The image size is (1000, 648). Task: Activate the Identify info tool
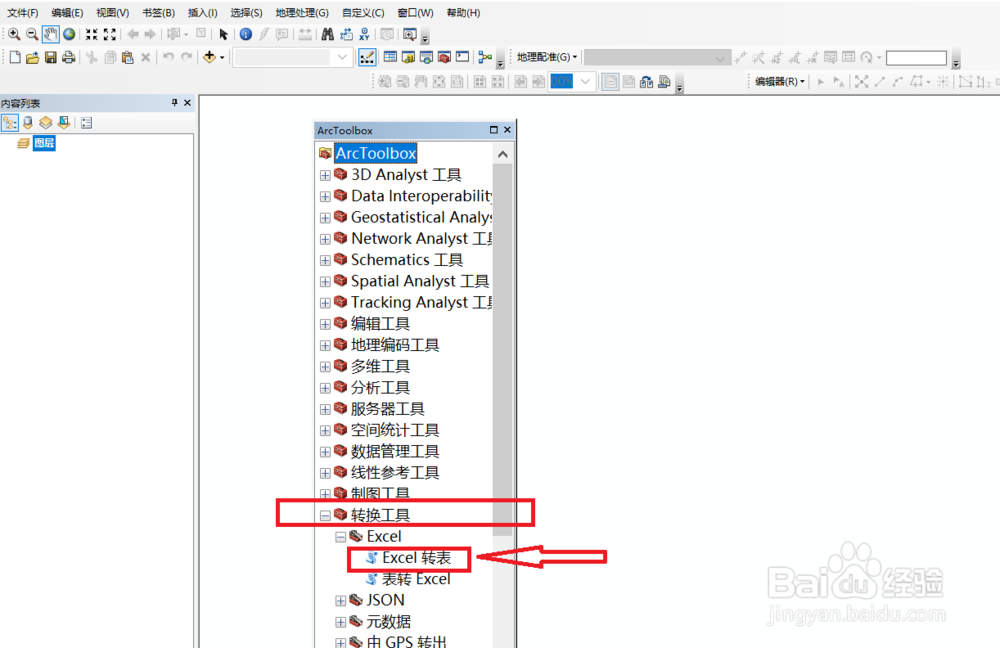(x=246, y=34)
